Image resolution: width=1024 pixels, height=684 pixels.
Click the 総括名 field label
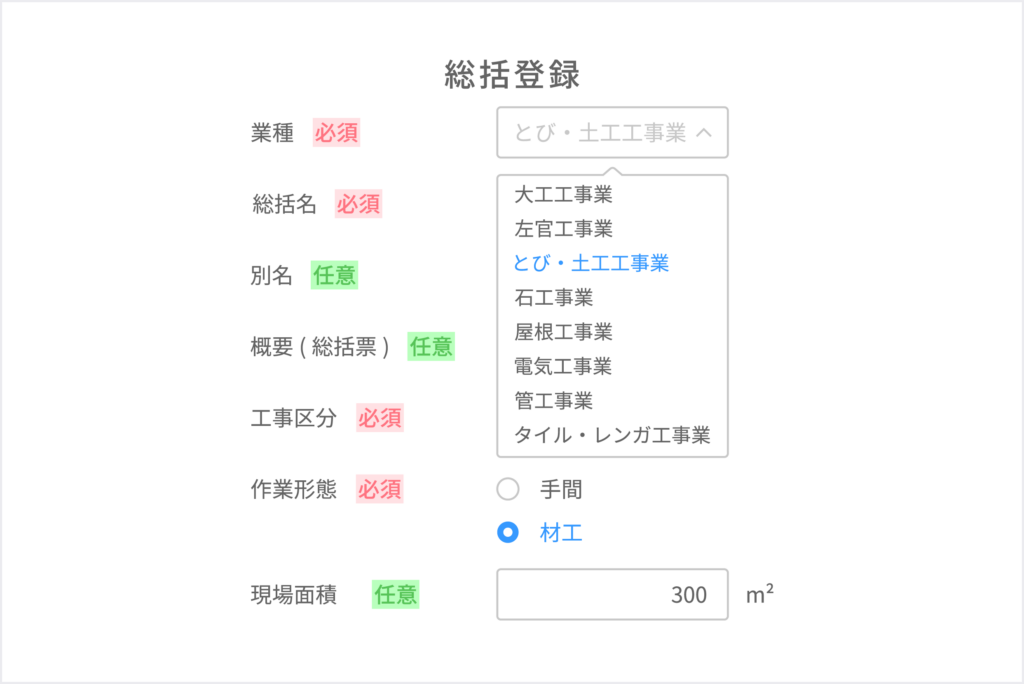(x=284, y=204)
